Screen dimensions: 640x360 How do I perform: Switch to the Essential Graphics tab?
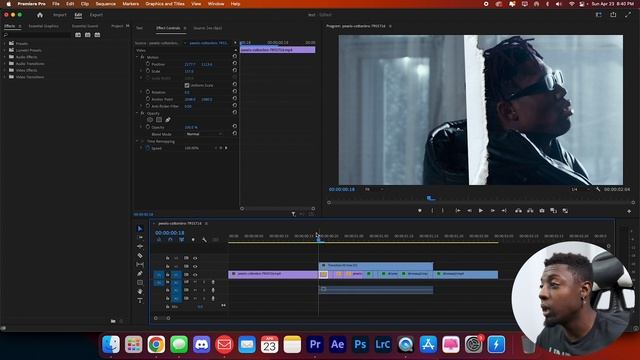click(43, 26)
